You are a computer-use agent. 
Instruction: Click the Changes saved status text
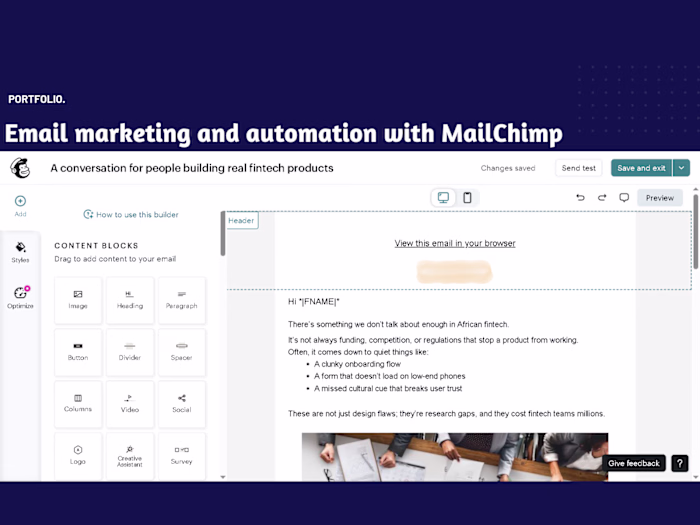click(508, 168)
